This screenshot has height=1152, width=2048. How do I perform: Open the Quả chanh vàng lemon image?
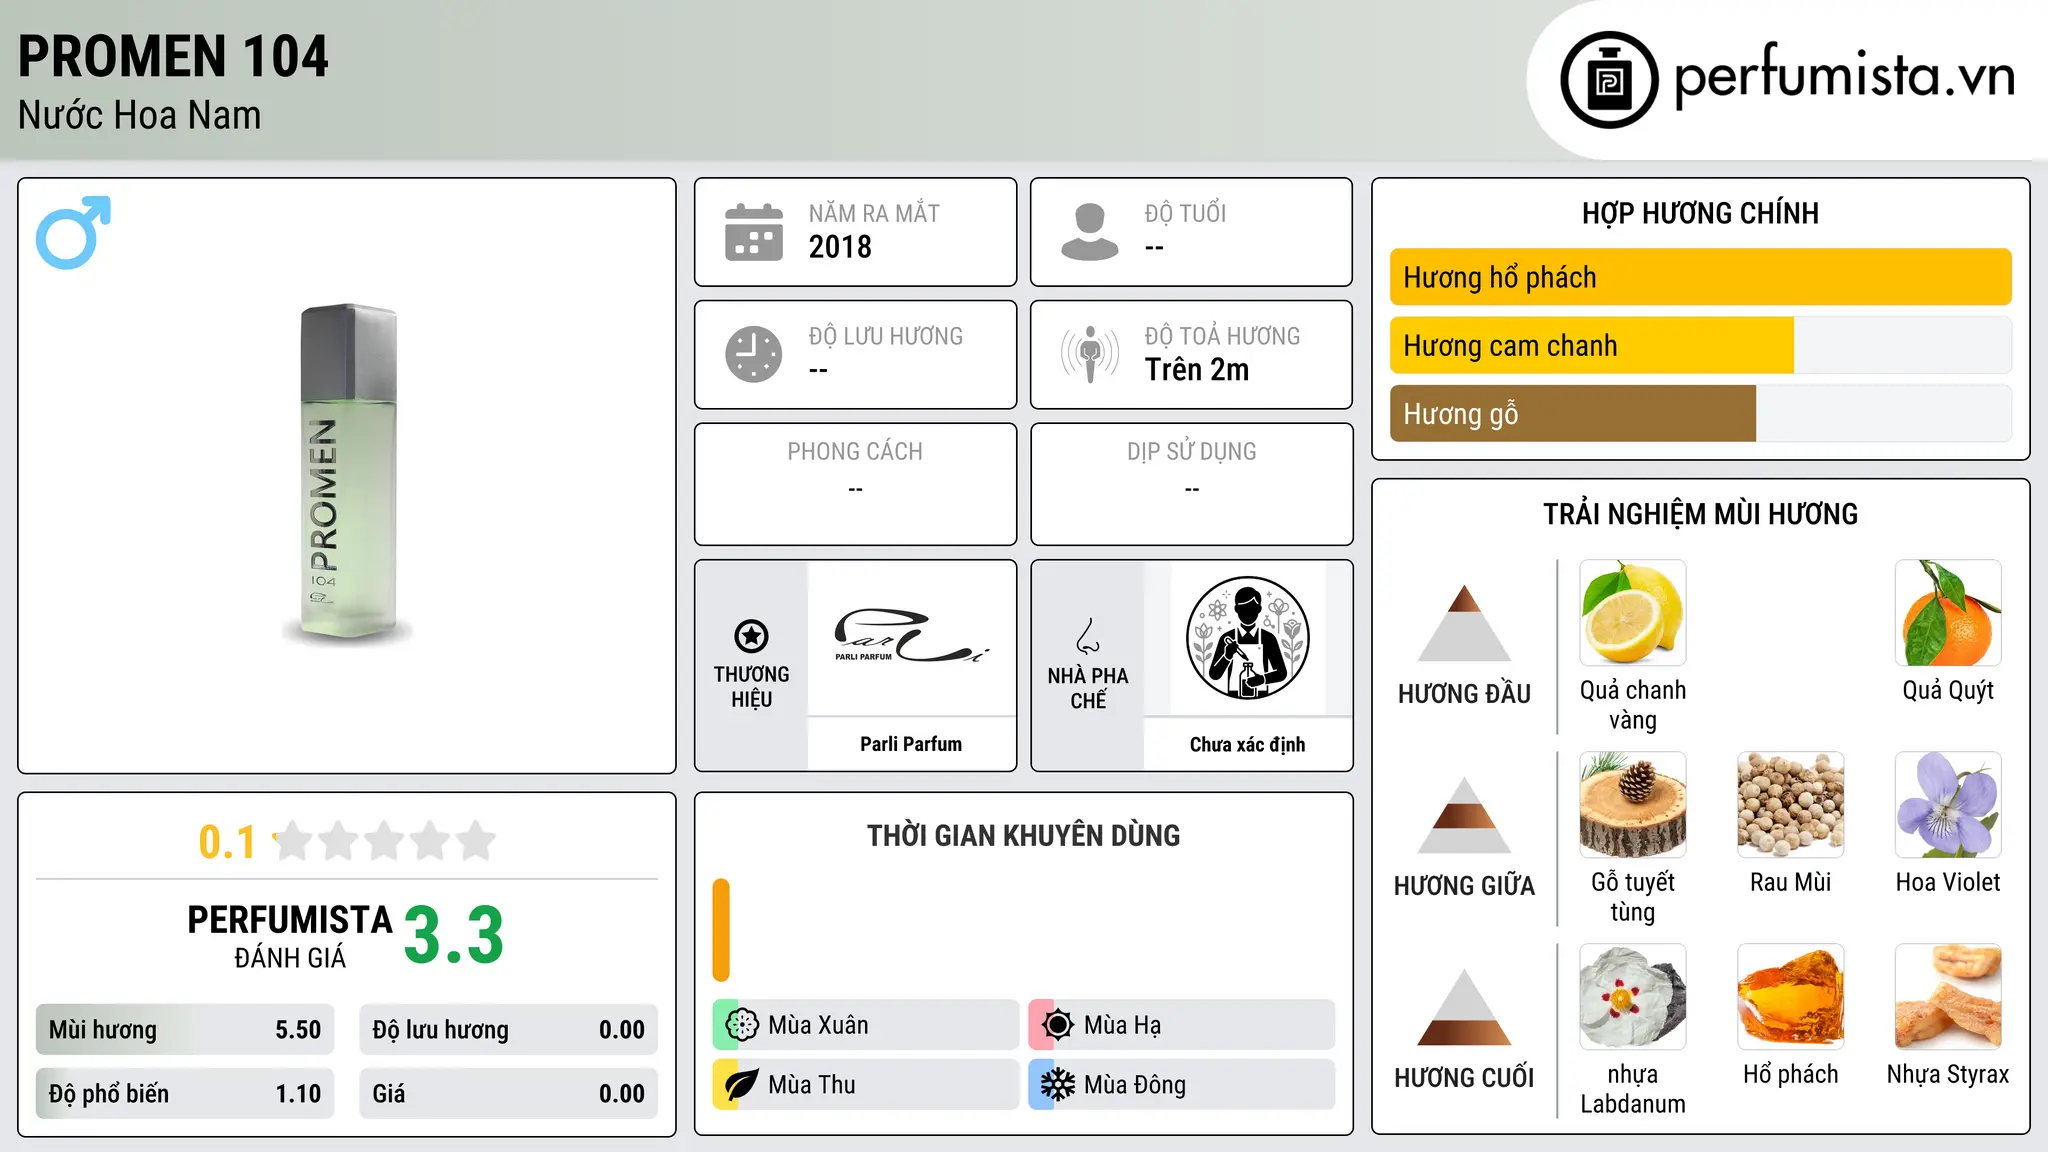pyautogui.click(x=1633, y=613)
